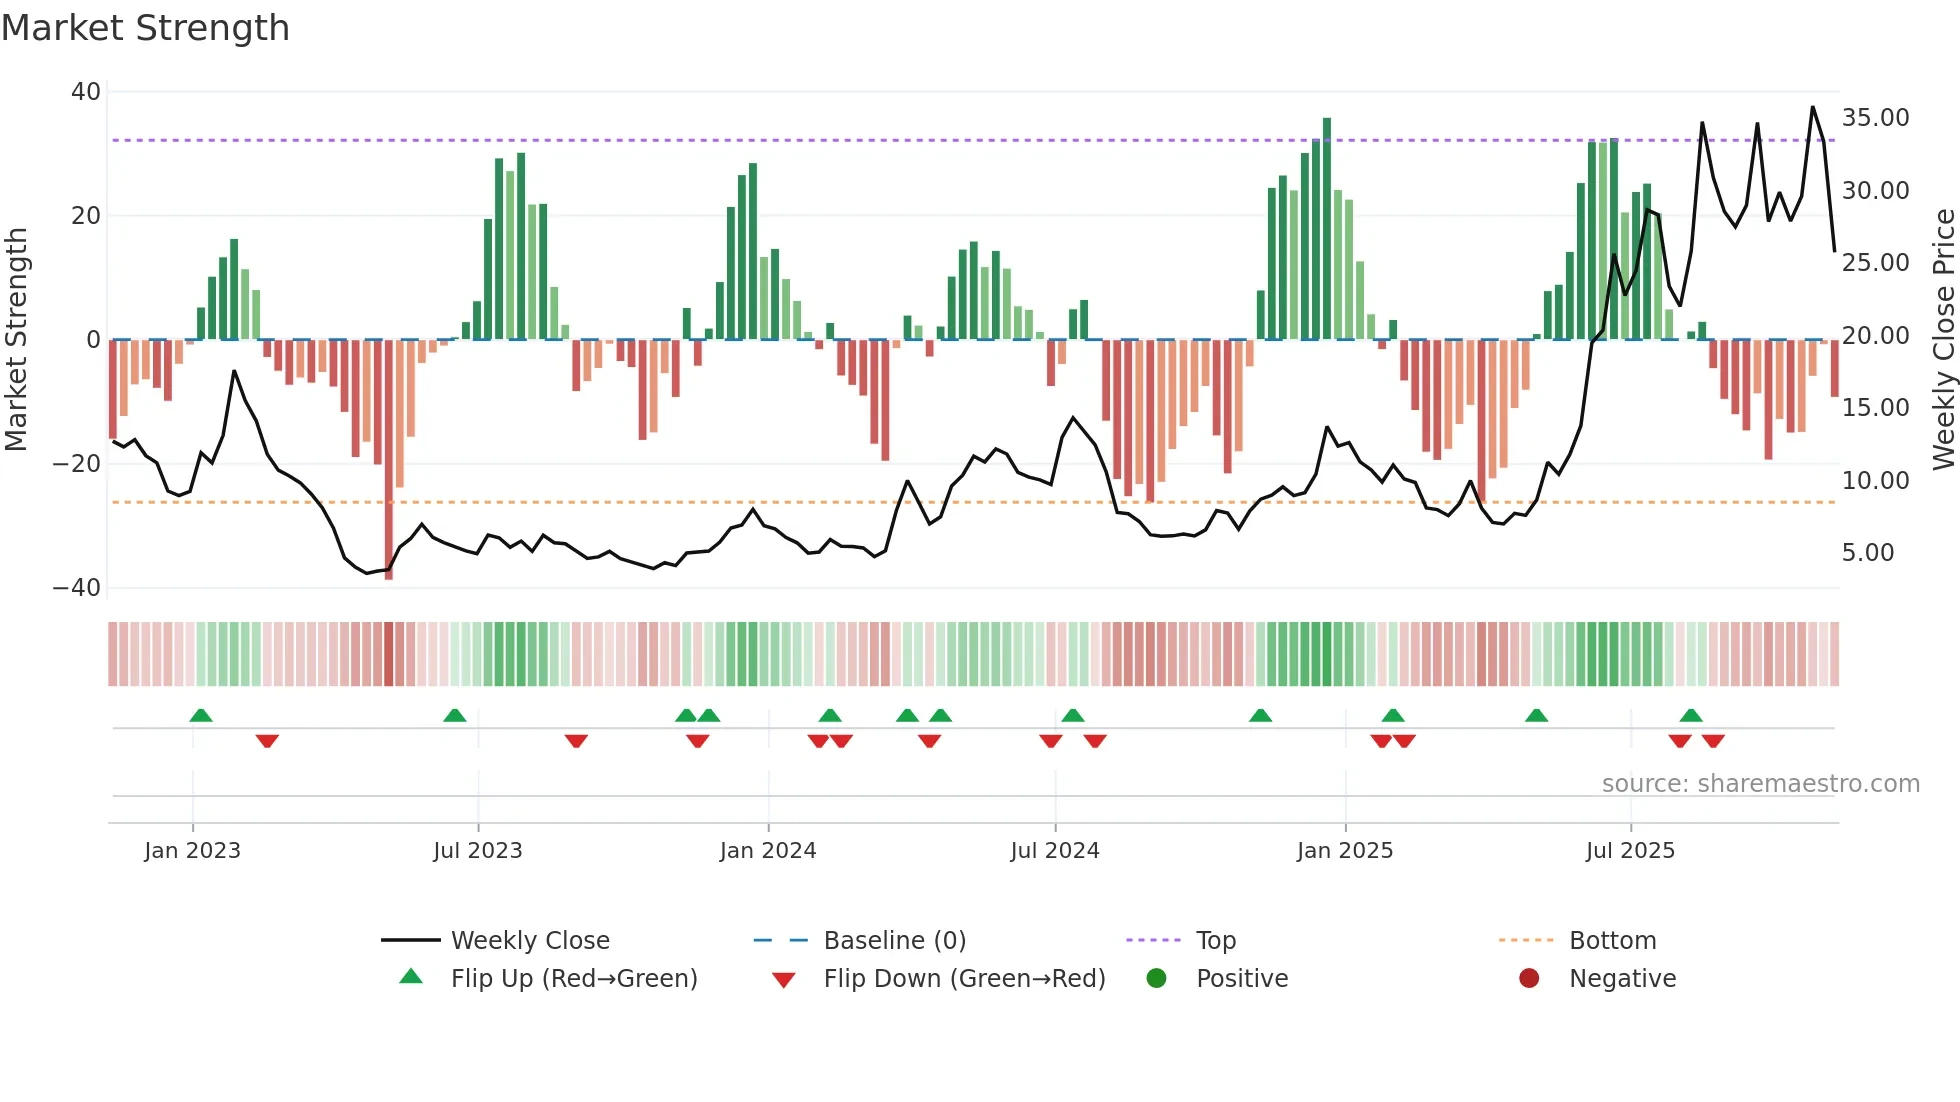The height and width of the screenshot is (1102, 1960).
Task: Toggle the Flip Down (Green→Red) legend label
Action: point(965,978)
